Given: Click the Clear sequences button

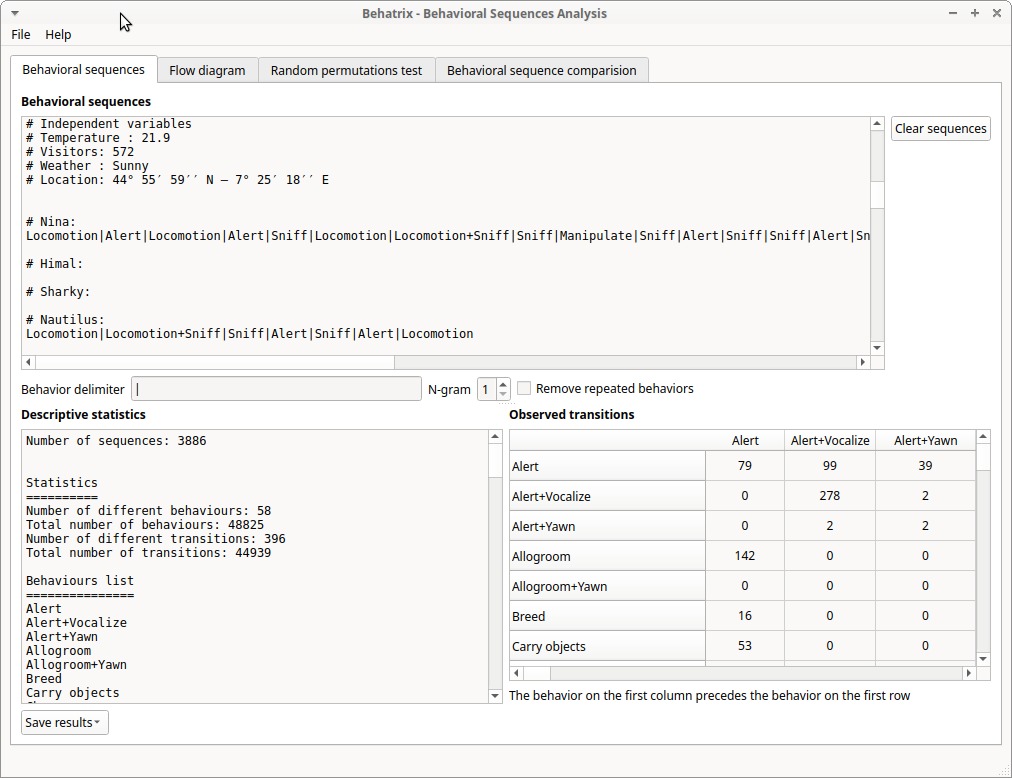Looking at the screenshot, I should (940, 128).
